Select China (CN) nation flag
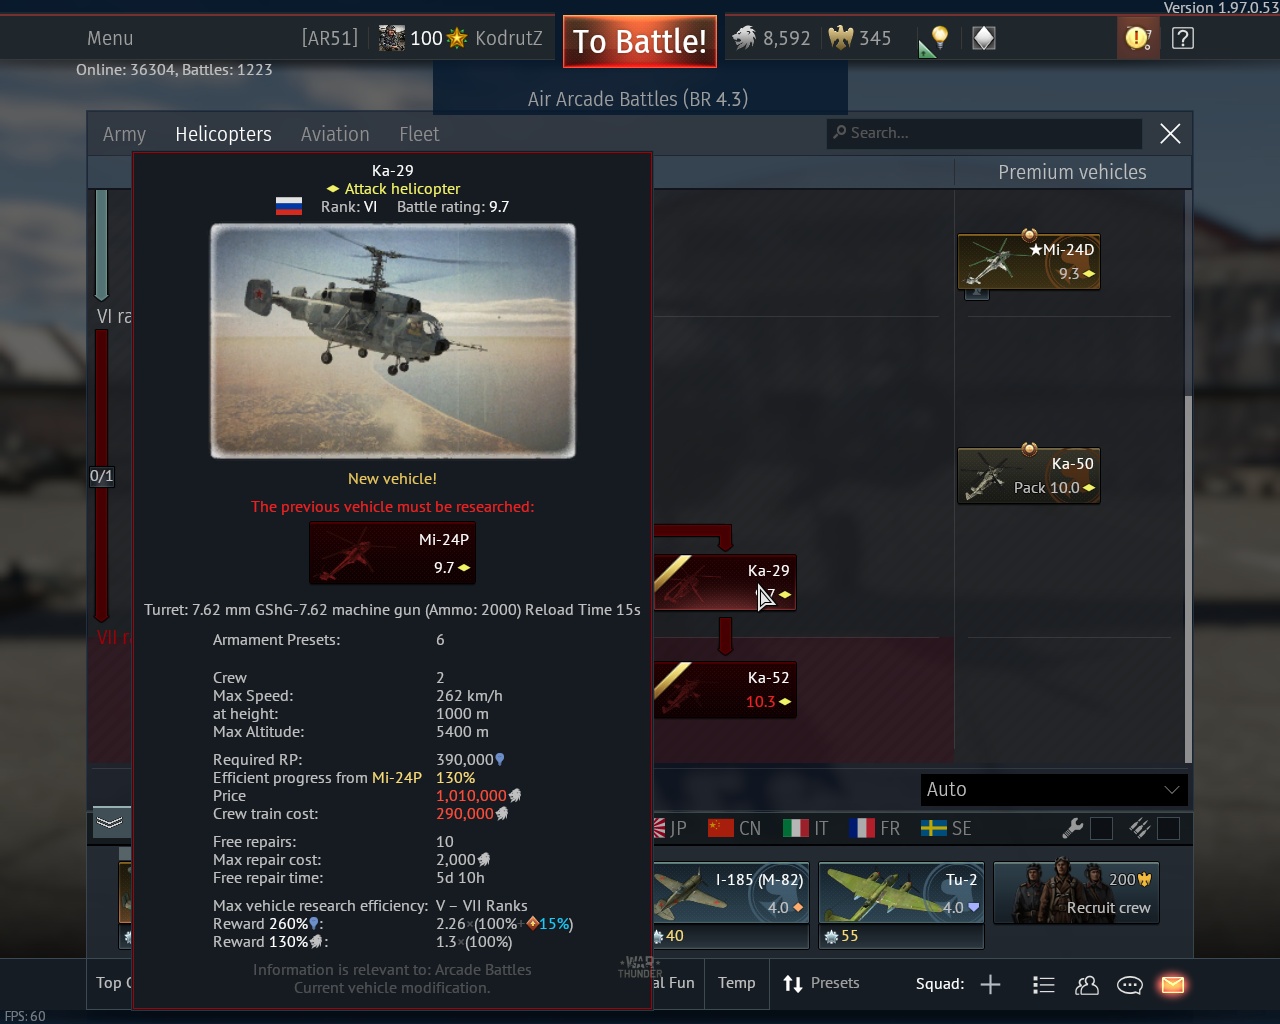The image size is (1280, 1024). [734, 828]
